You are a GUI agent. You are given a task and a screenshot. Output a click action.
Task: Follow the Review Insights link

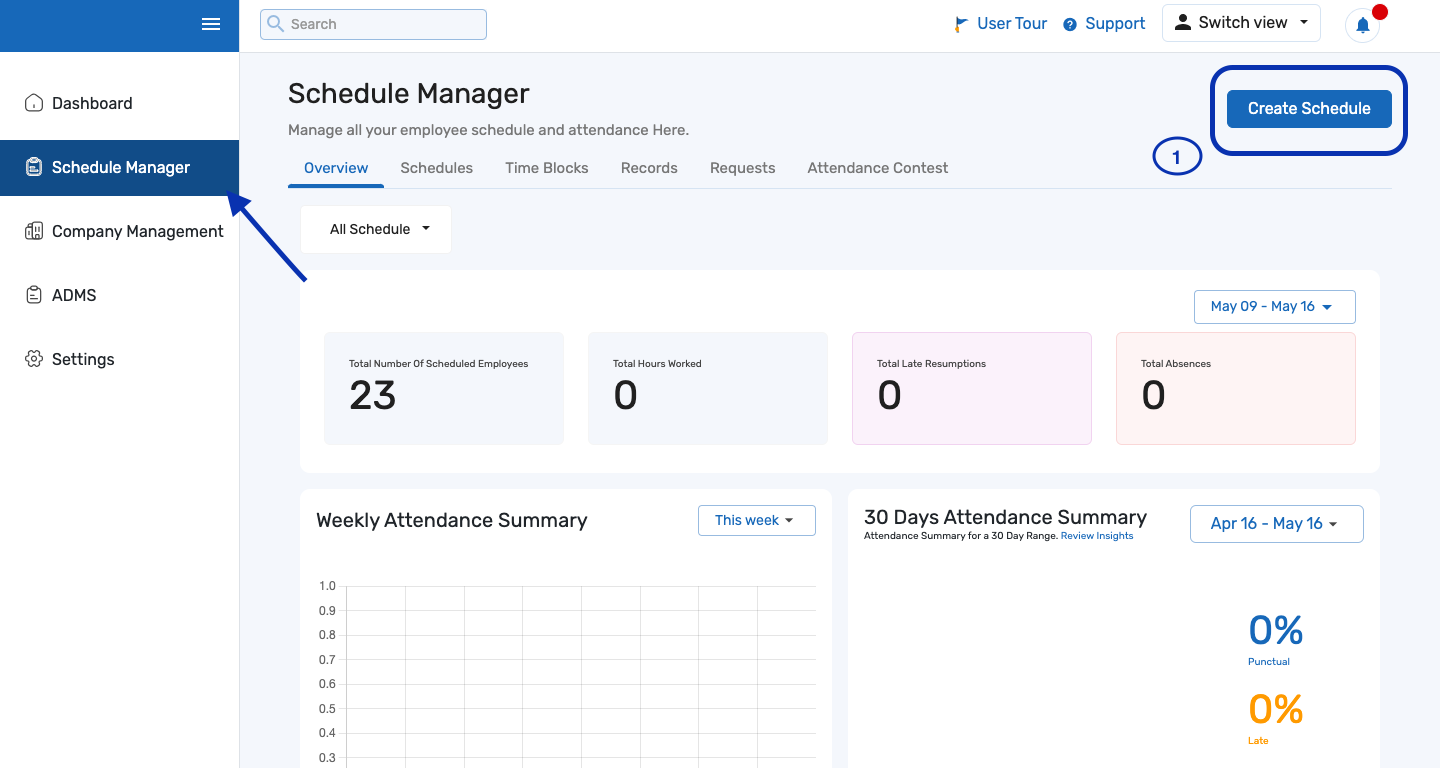point(1097,536)
